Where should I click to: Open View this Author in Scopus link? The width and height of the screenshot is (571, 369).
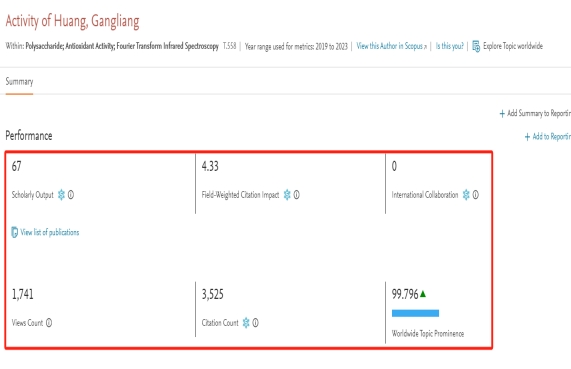[391, 46]
